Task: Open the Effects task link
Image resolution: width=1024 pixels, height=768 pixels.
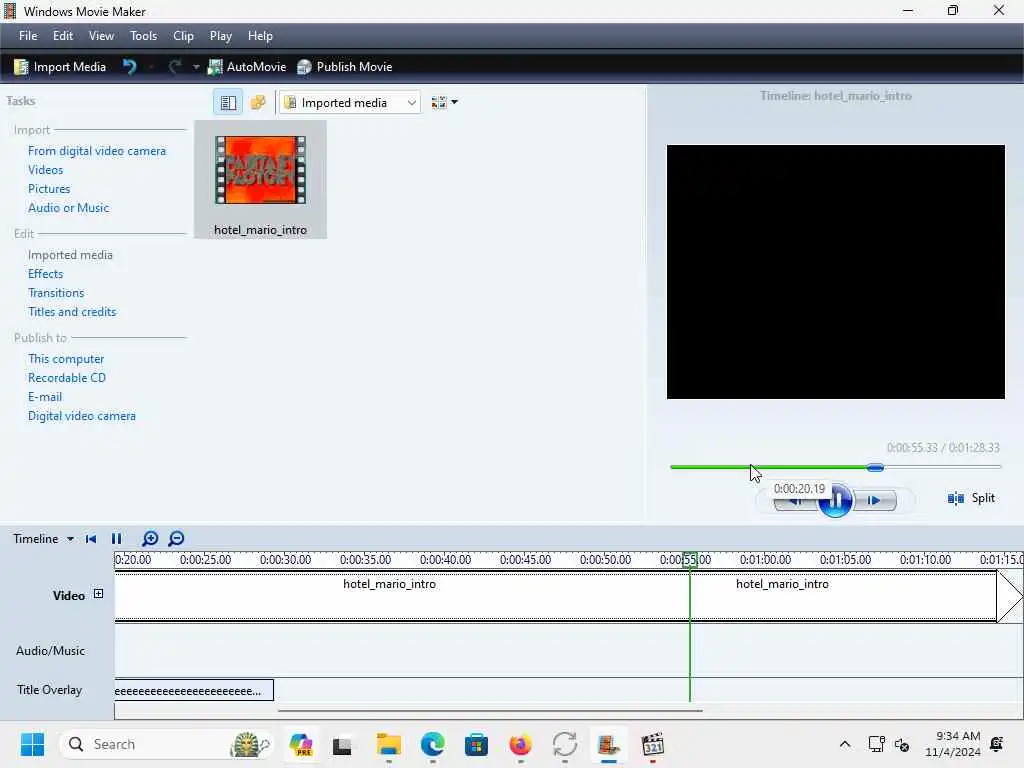Action: pos(46,274)
